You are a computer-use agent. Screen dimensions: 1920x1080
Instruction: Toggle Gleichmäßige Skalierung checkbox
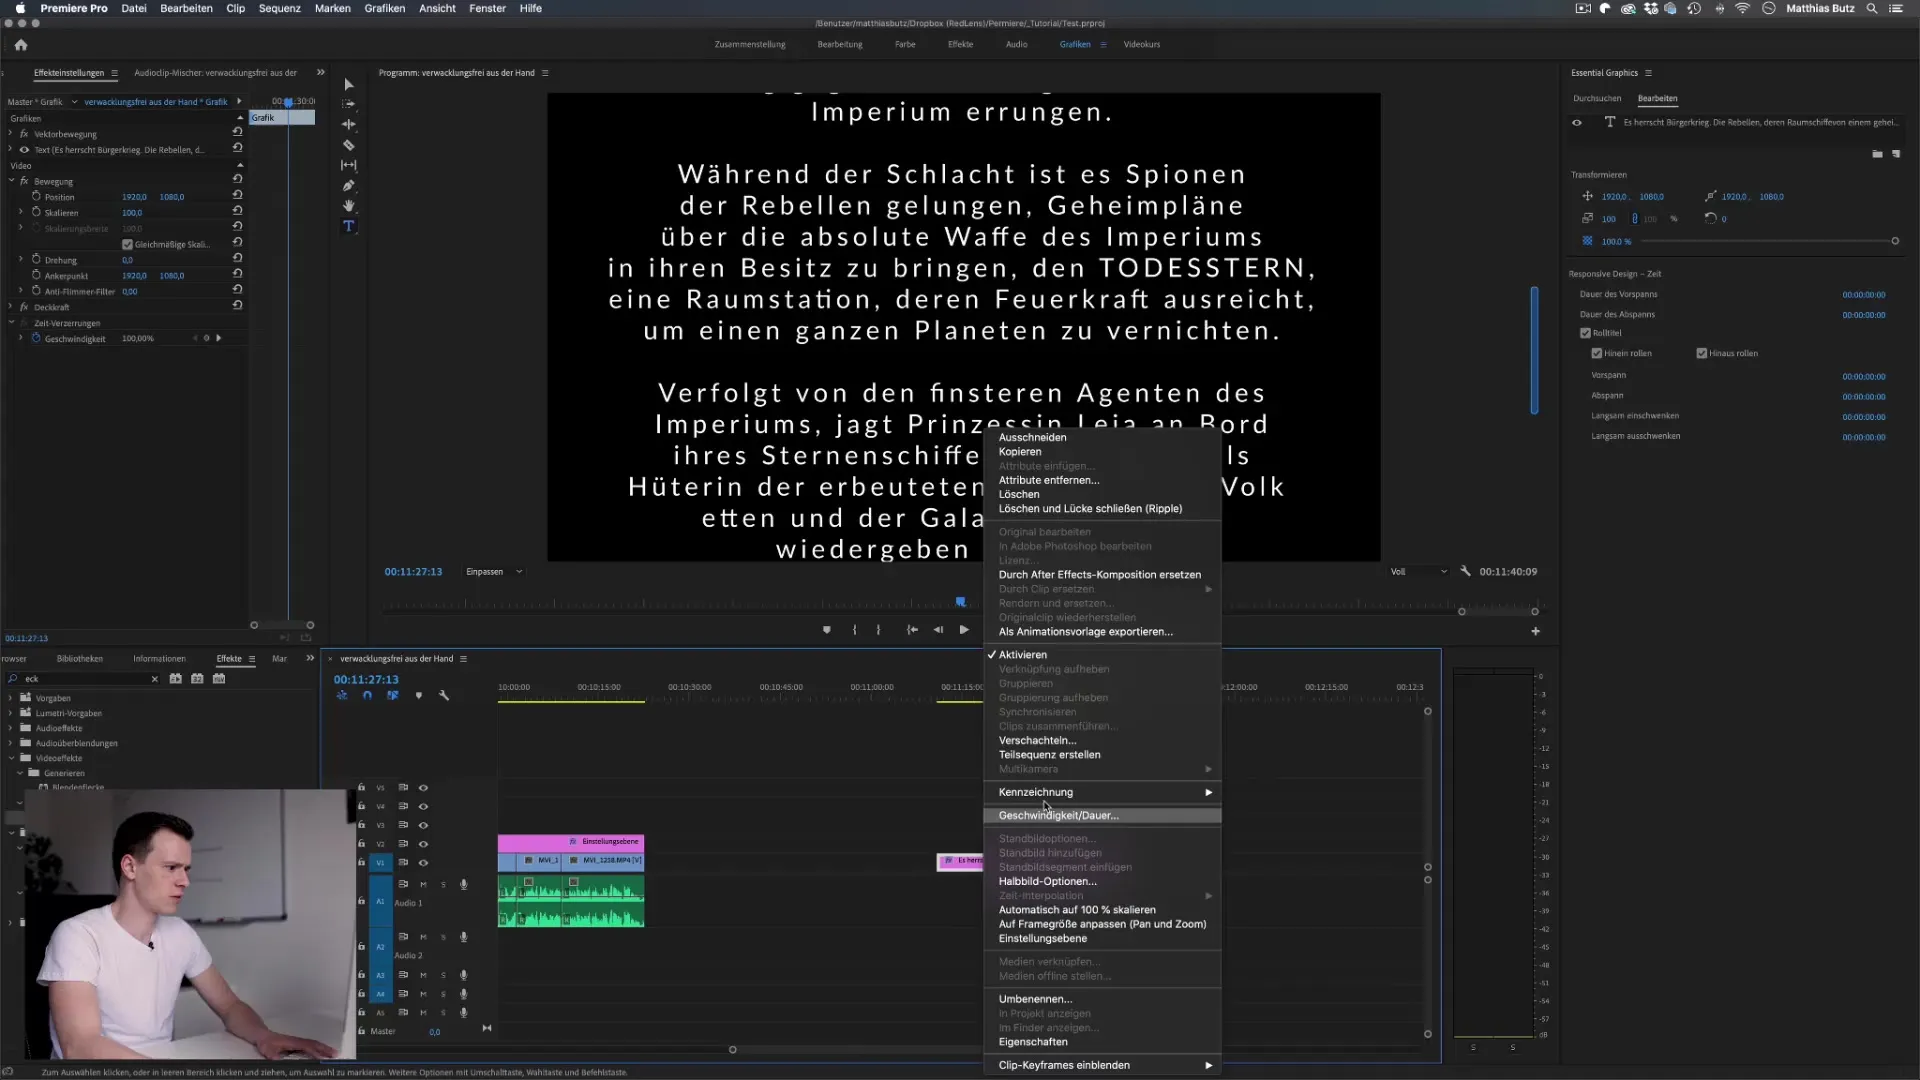(127, 244)
